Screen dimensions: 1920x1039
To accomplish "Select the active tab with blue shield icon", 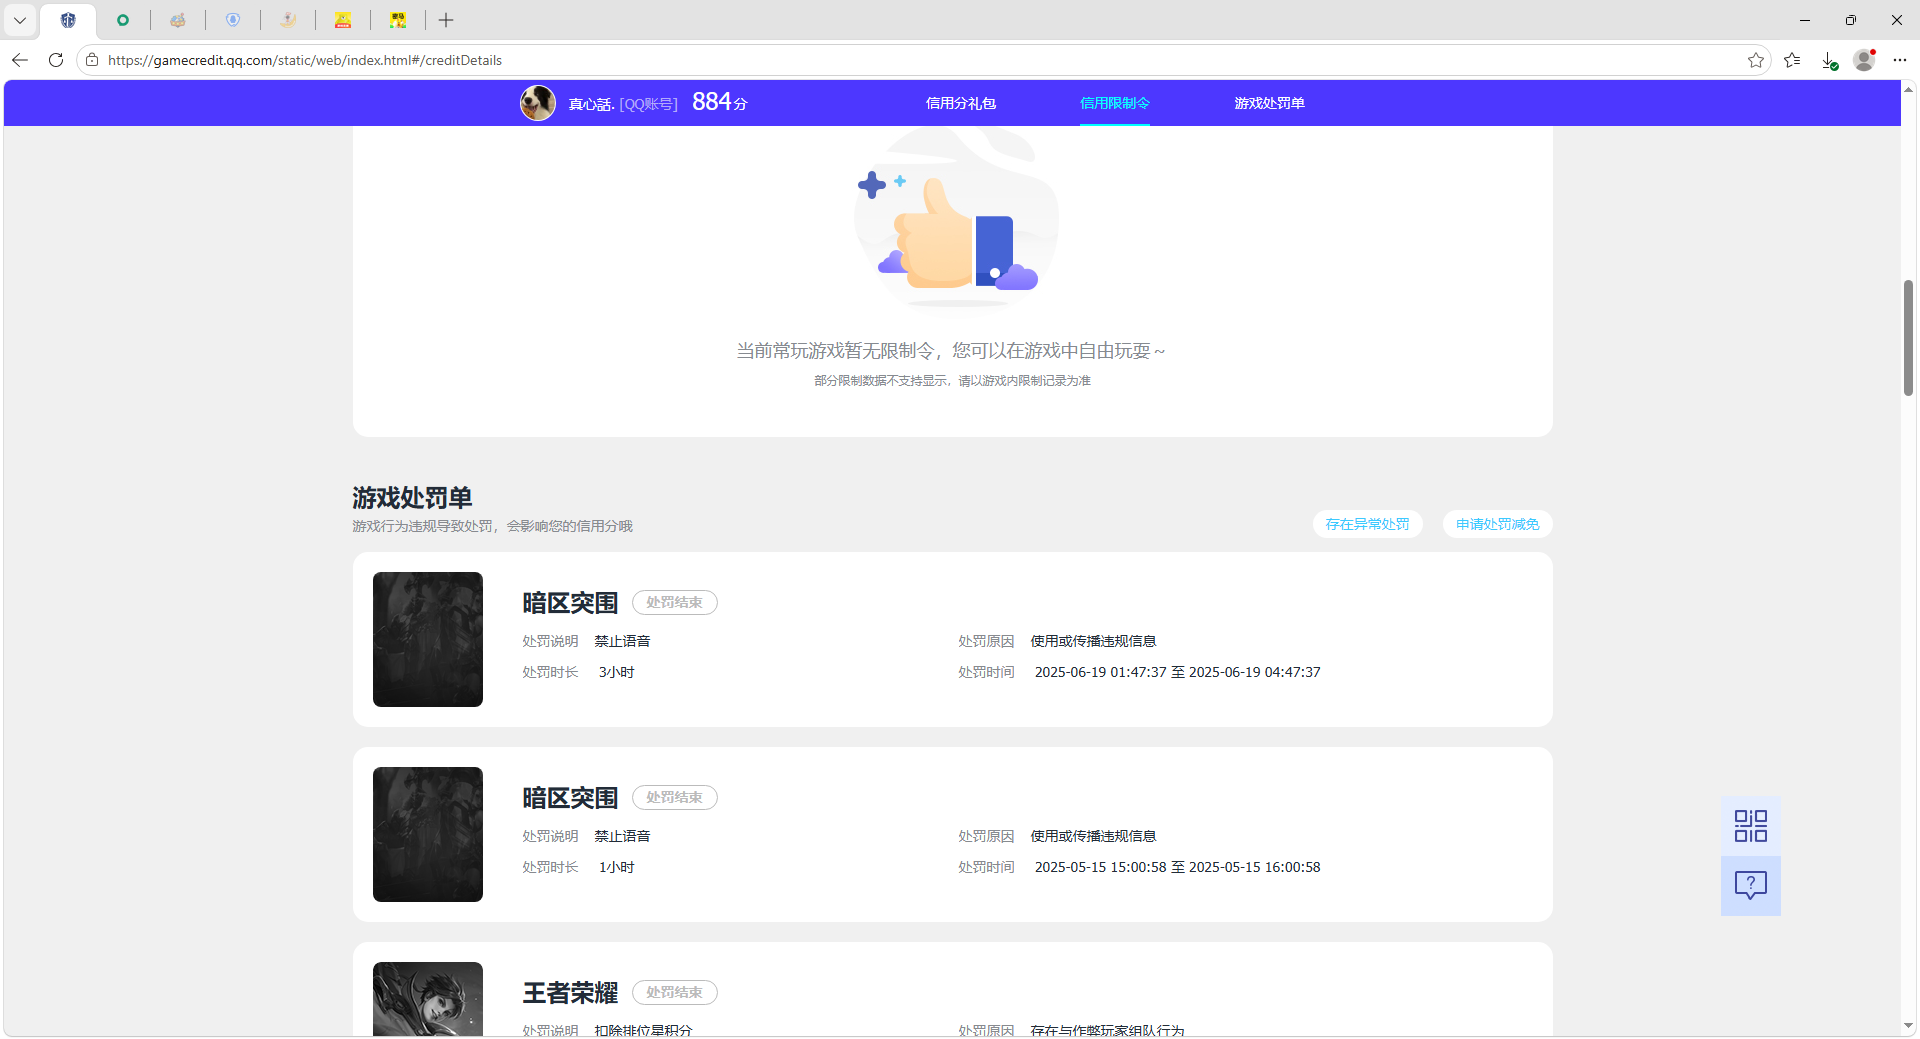I will pos(68,20).
